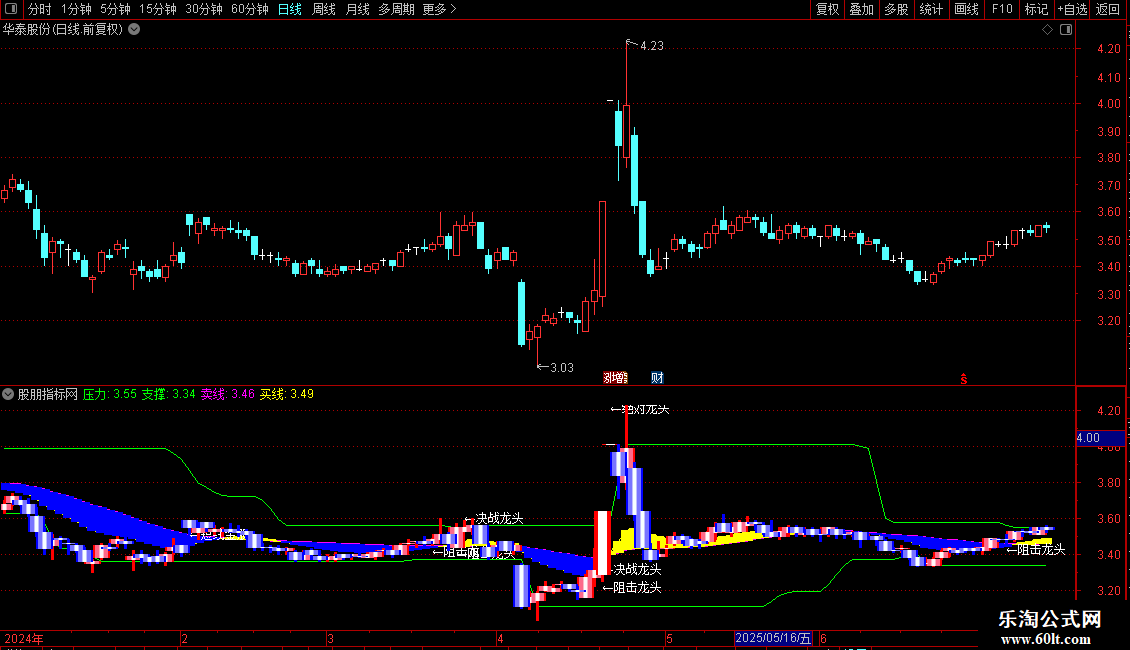Click the 返回 back button
1130x650 pixels.
click(1108, 9)
